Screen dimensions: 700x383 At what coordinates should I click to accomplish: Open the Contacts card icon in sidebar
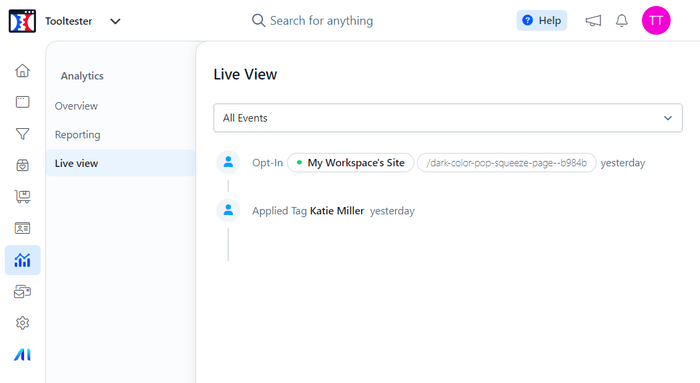22,228
